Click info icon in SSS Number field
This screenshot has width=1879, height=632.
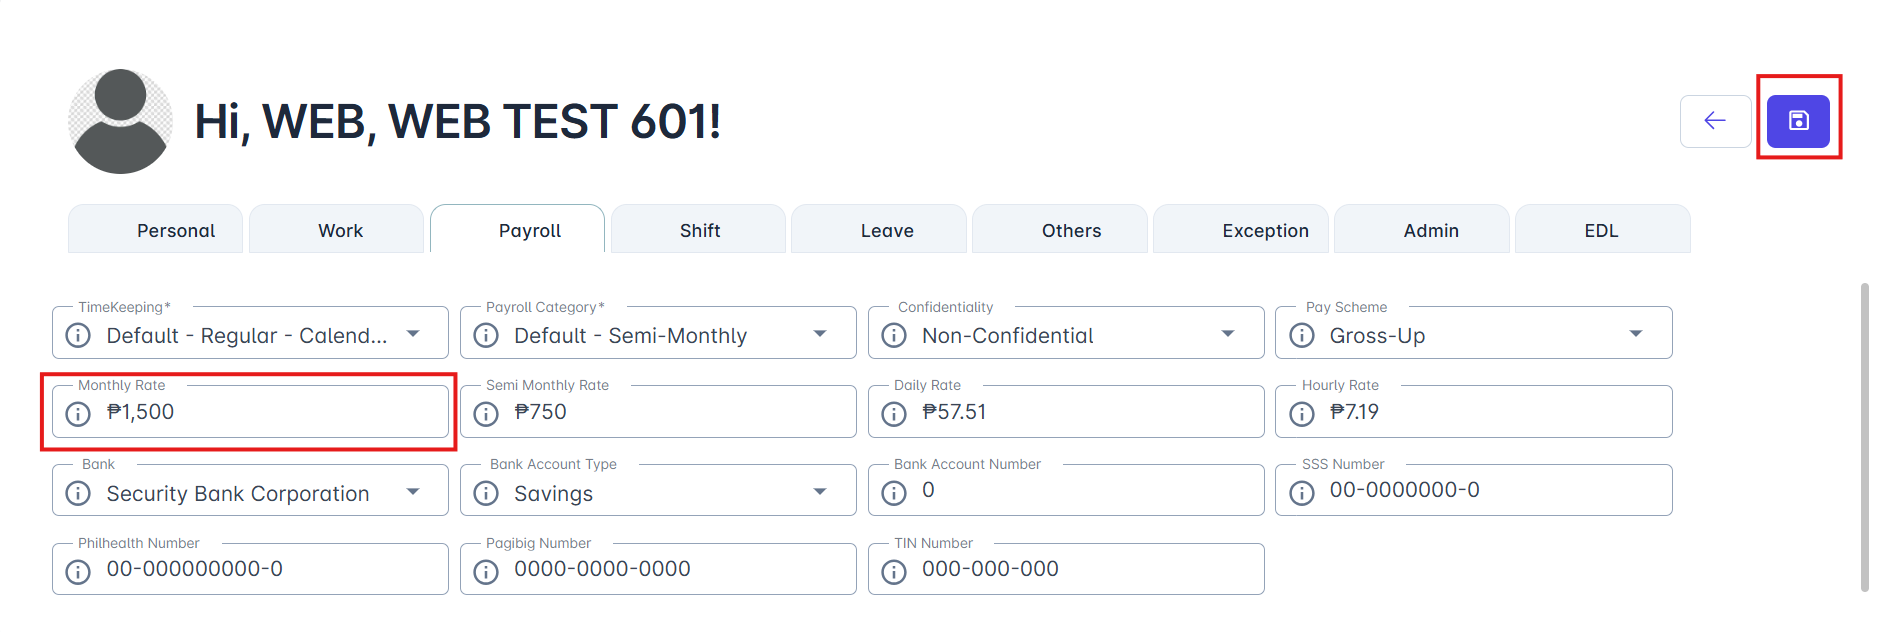1302,492
